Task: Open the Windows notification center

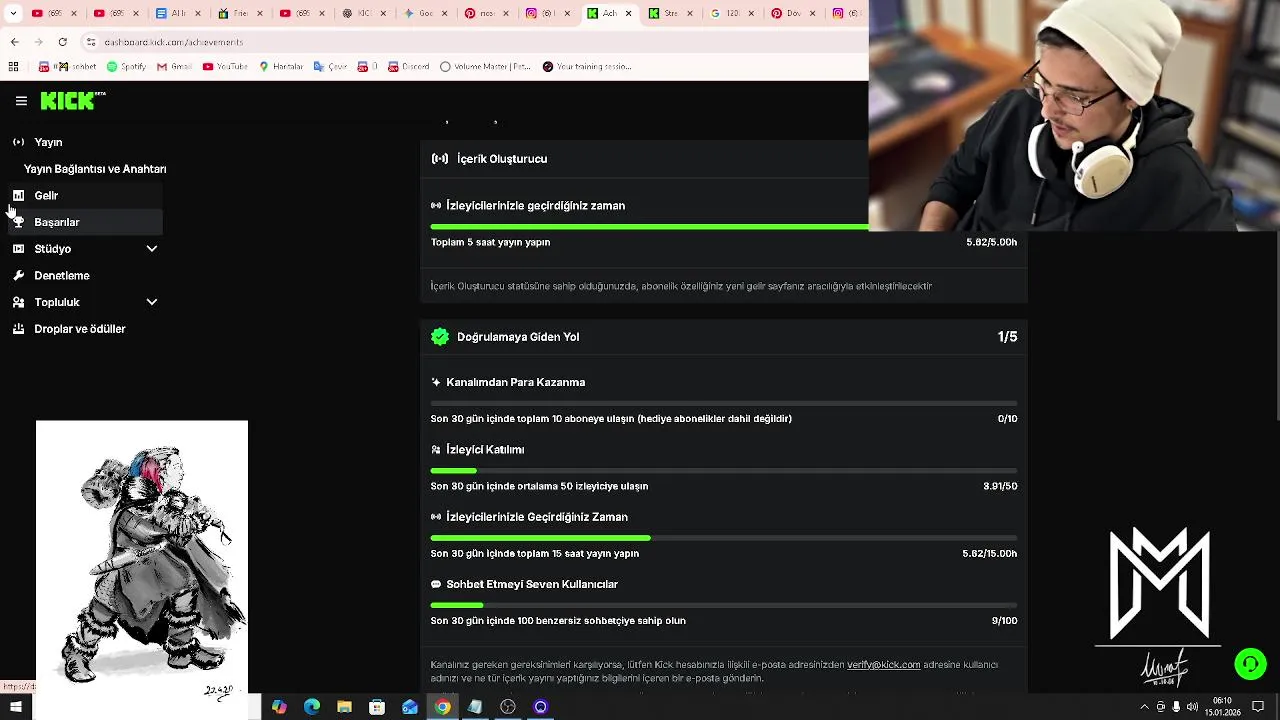Action: click(1258, 707)
